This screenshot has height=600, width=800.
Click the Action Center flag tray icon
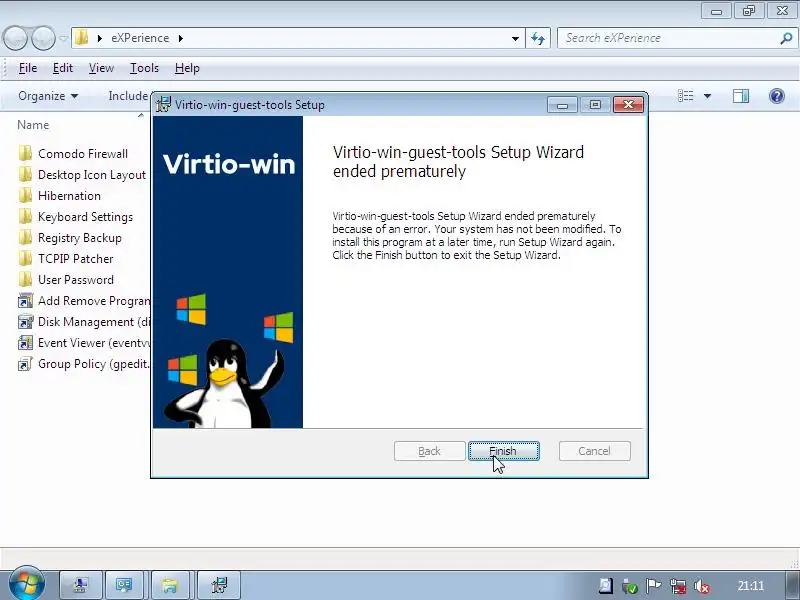tap(653, 586)
